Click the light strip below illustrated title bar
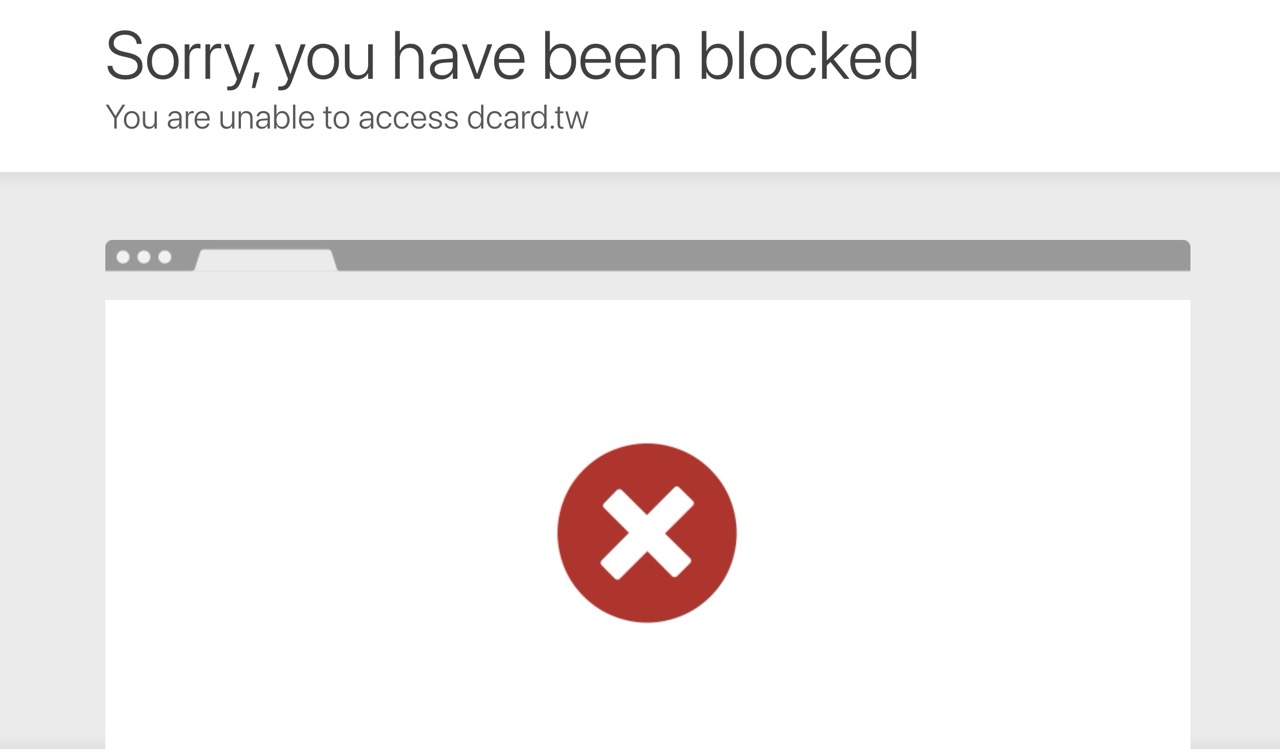Screen dimensions: 1280x749 pos(647,285)
